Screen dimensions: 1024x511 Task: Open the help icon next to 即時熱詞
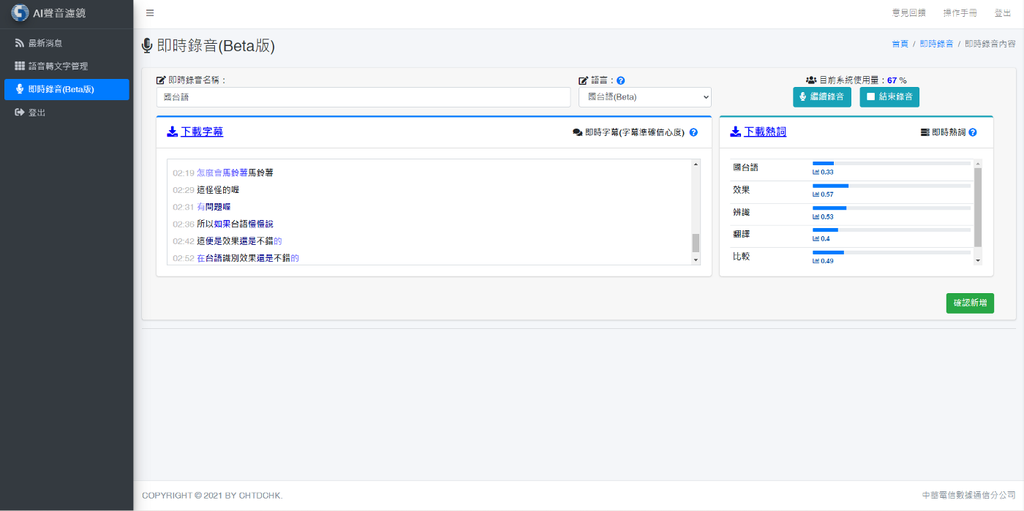tap(972, 132)
